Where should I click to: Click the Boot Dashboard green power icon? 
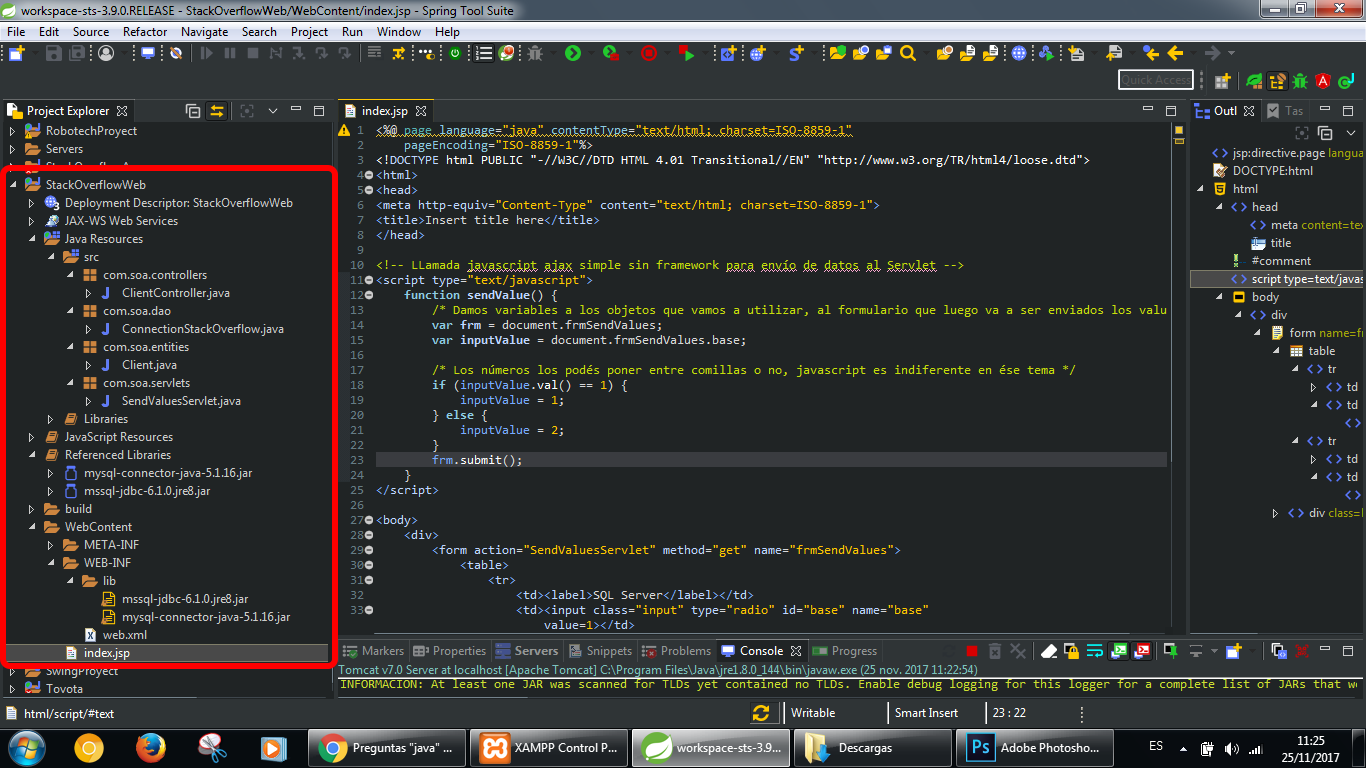click(x=454, y=53)
